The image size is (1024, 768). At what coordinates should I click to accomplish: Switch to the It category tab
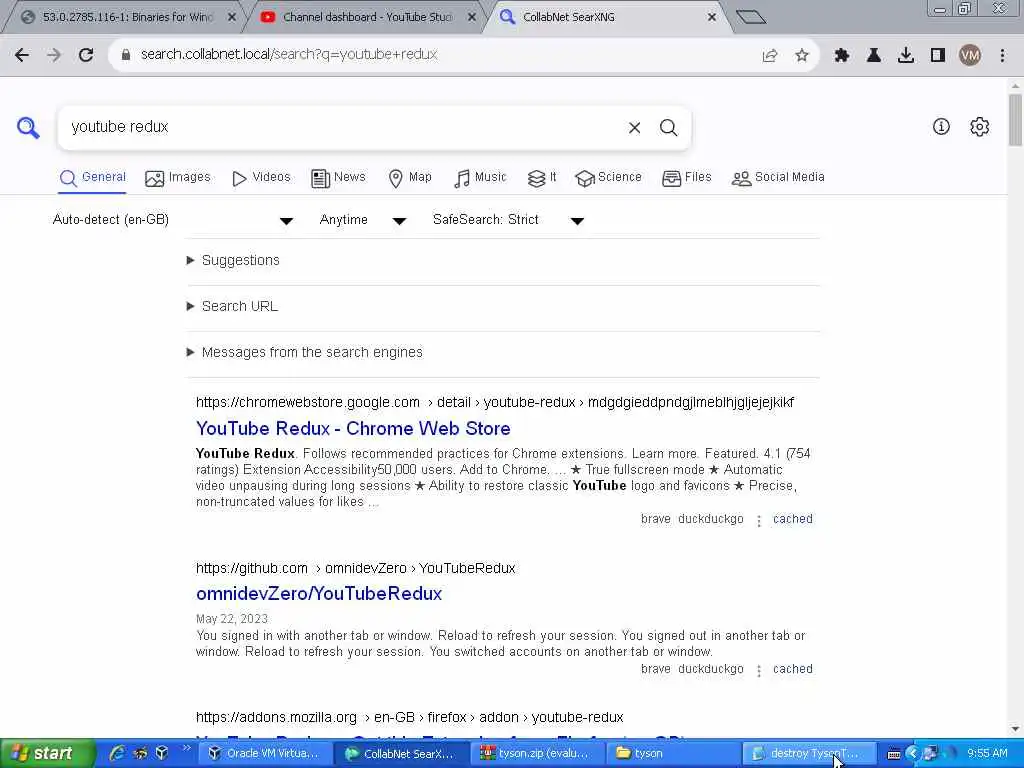point(542,178)
